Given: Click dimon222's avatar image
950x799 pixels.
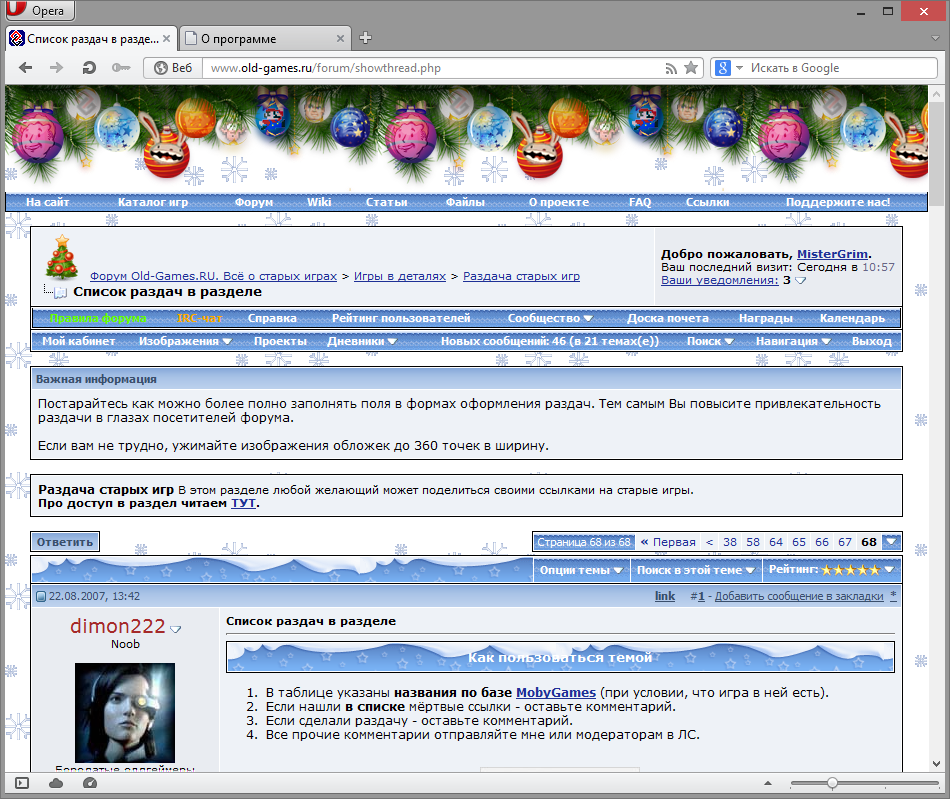Looking at the screenshot, I should 125,713.
